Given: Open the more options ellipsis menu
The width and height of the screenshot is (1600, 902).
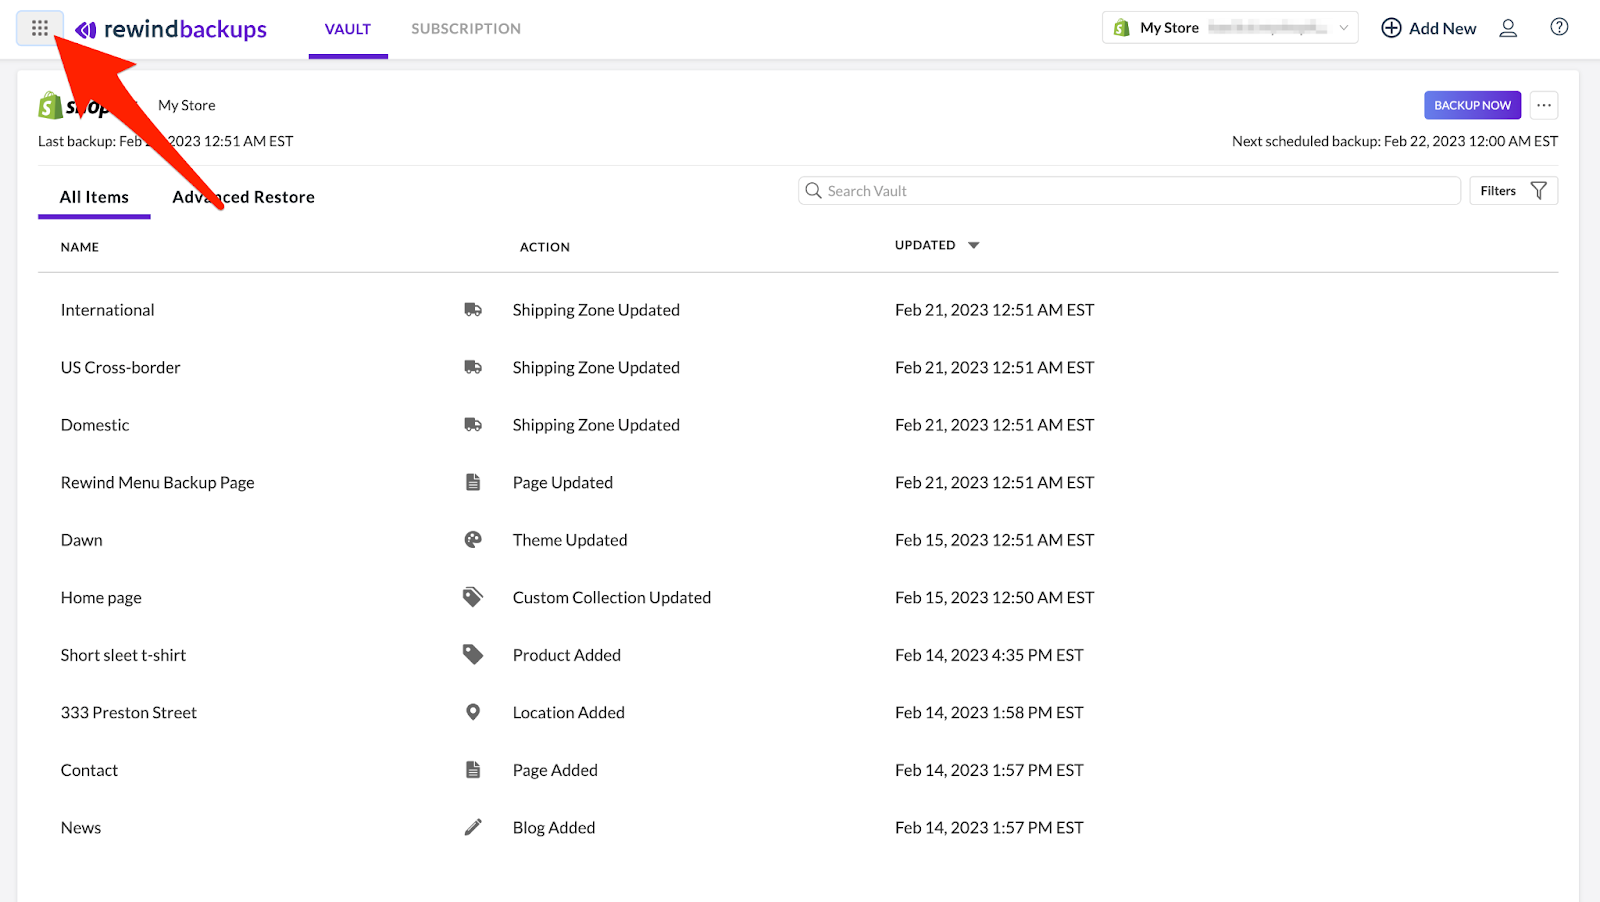Looking at the screenshot, I should [x=1543, y=105].
